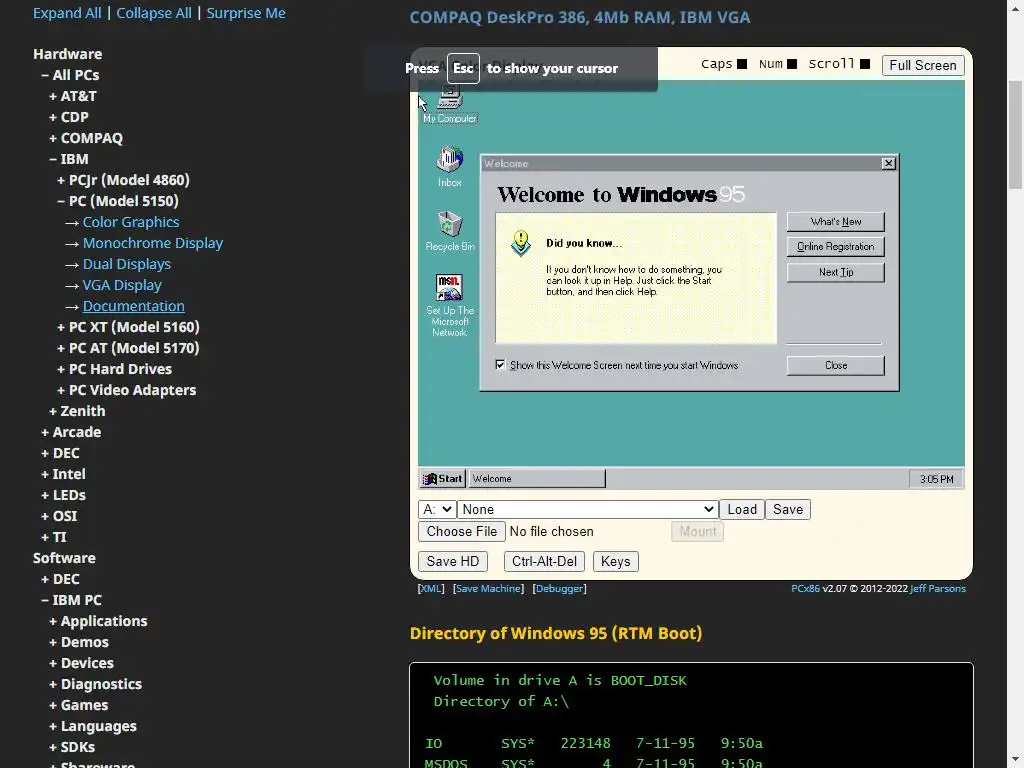Open the drive A: dropdown
Image resolution: width=1024 pixels, height=768 pixels.
point(437,509)
